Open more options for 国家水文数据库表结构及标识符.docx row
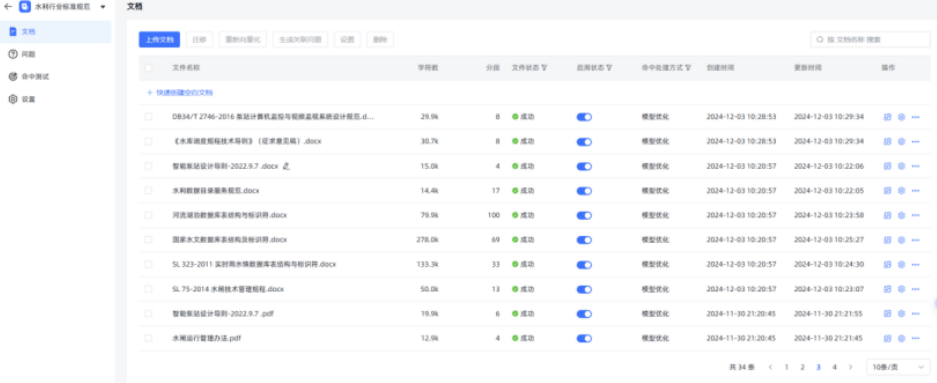The image size is (937, 383). 915,240
